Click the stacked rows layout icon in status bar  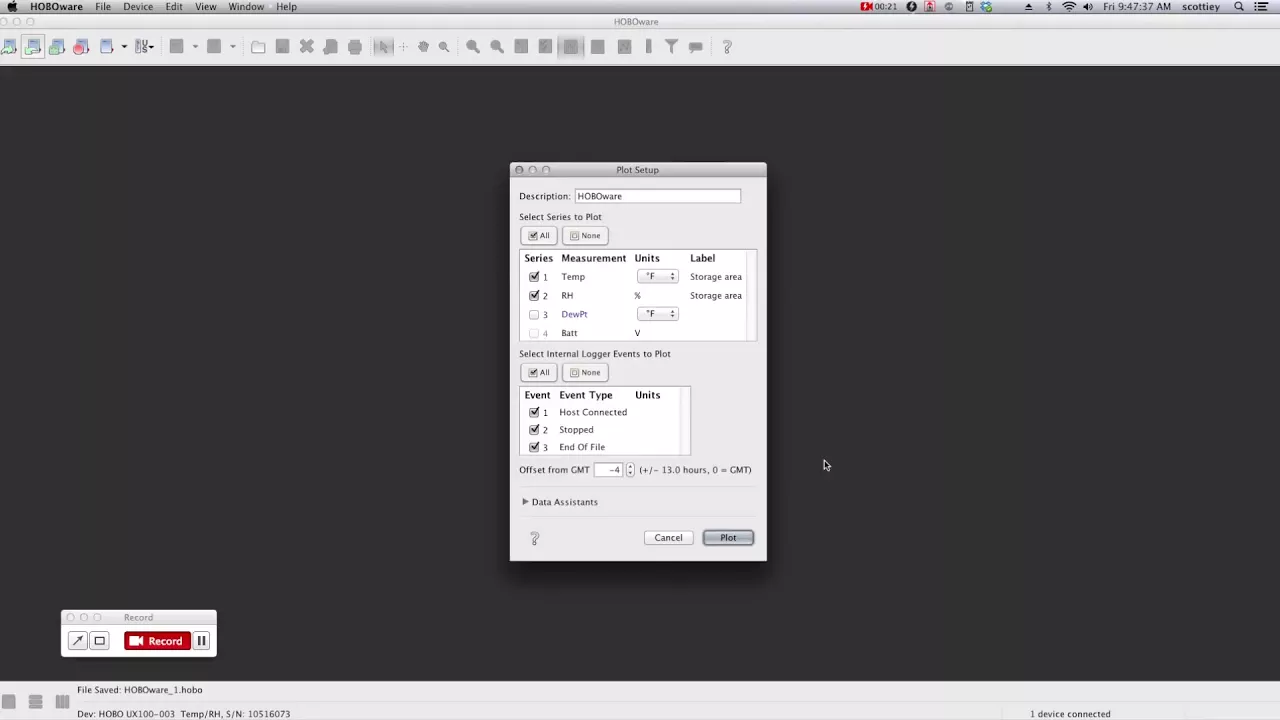click(x=35, y=702)
